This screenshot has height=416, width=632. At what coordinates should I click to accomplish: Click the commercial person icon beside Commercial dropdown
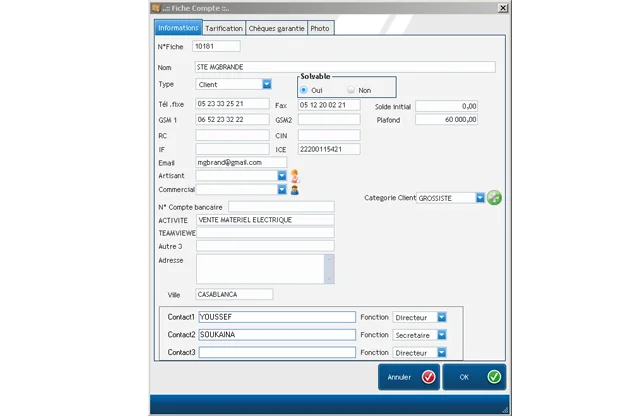click(x=294, y=189)
